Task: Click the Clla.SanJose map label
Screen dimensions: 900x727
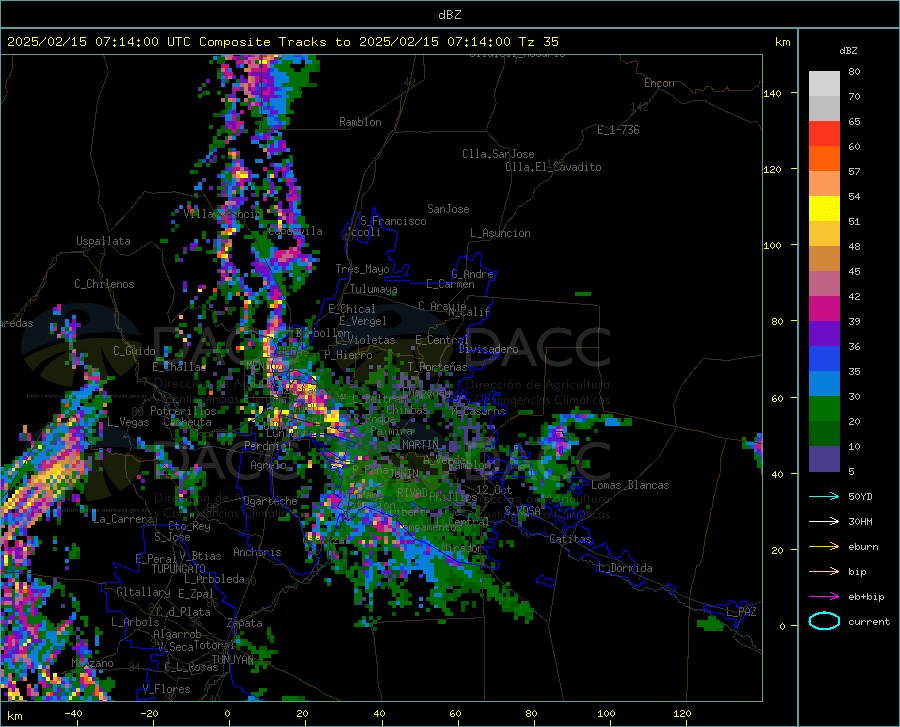Action: (x=498, y=154)
